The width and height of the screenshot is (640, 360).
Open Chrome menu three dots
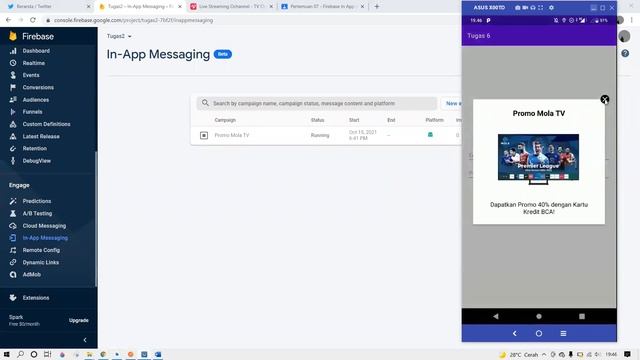click(632, 20)
